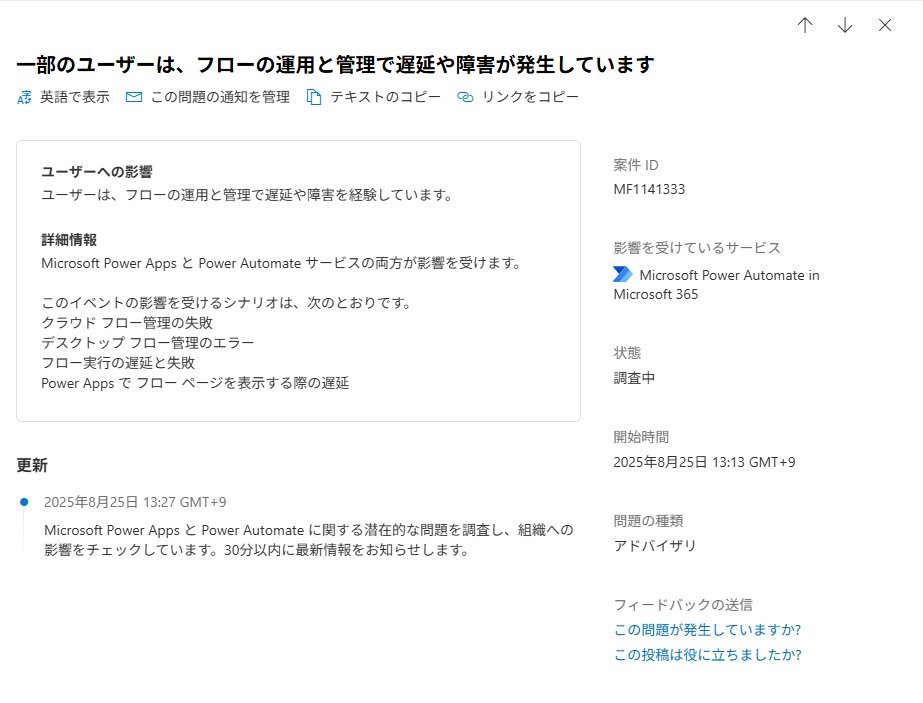Click update timestamp 2025年8月25日 13:27 GMT+9

135,502
